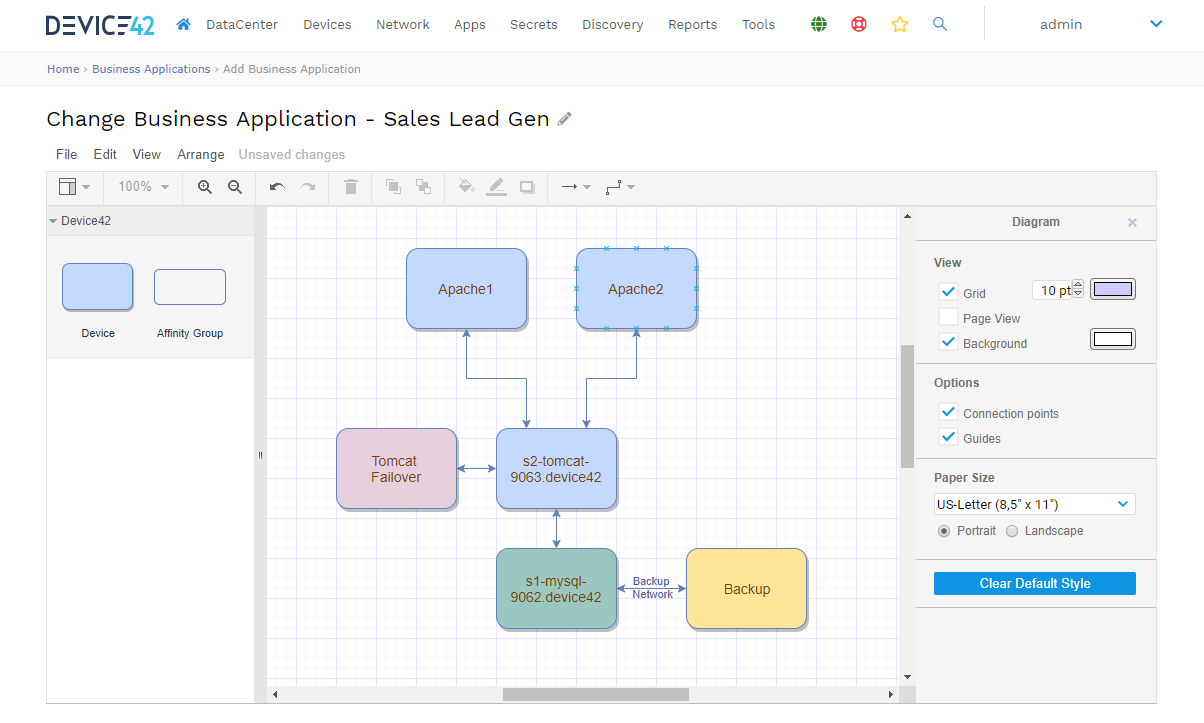1204x723 pixels.
Task: Enable the Page View checkbox
Action: [x=948, y=317]
